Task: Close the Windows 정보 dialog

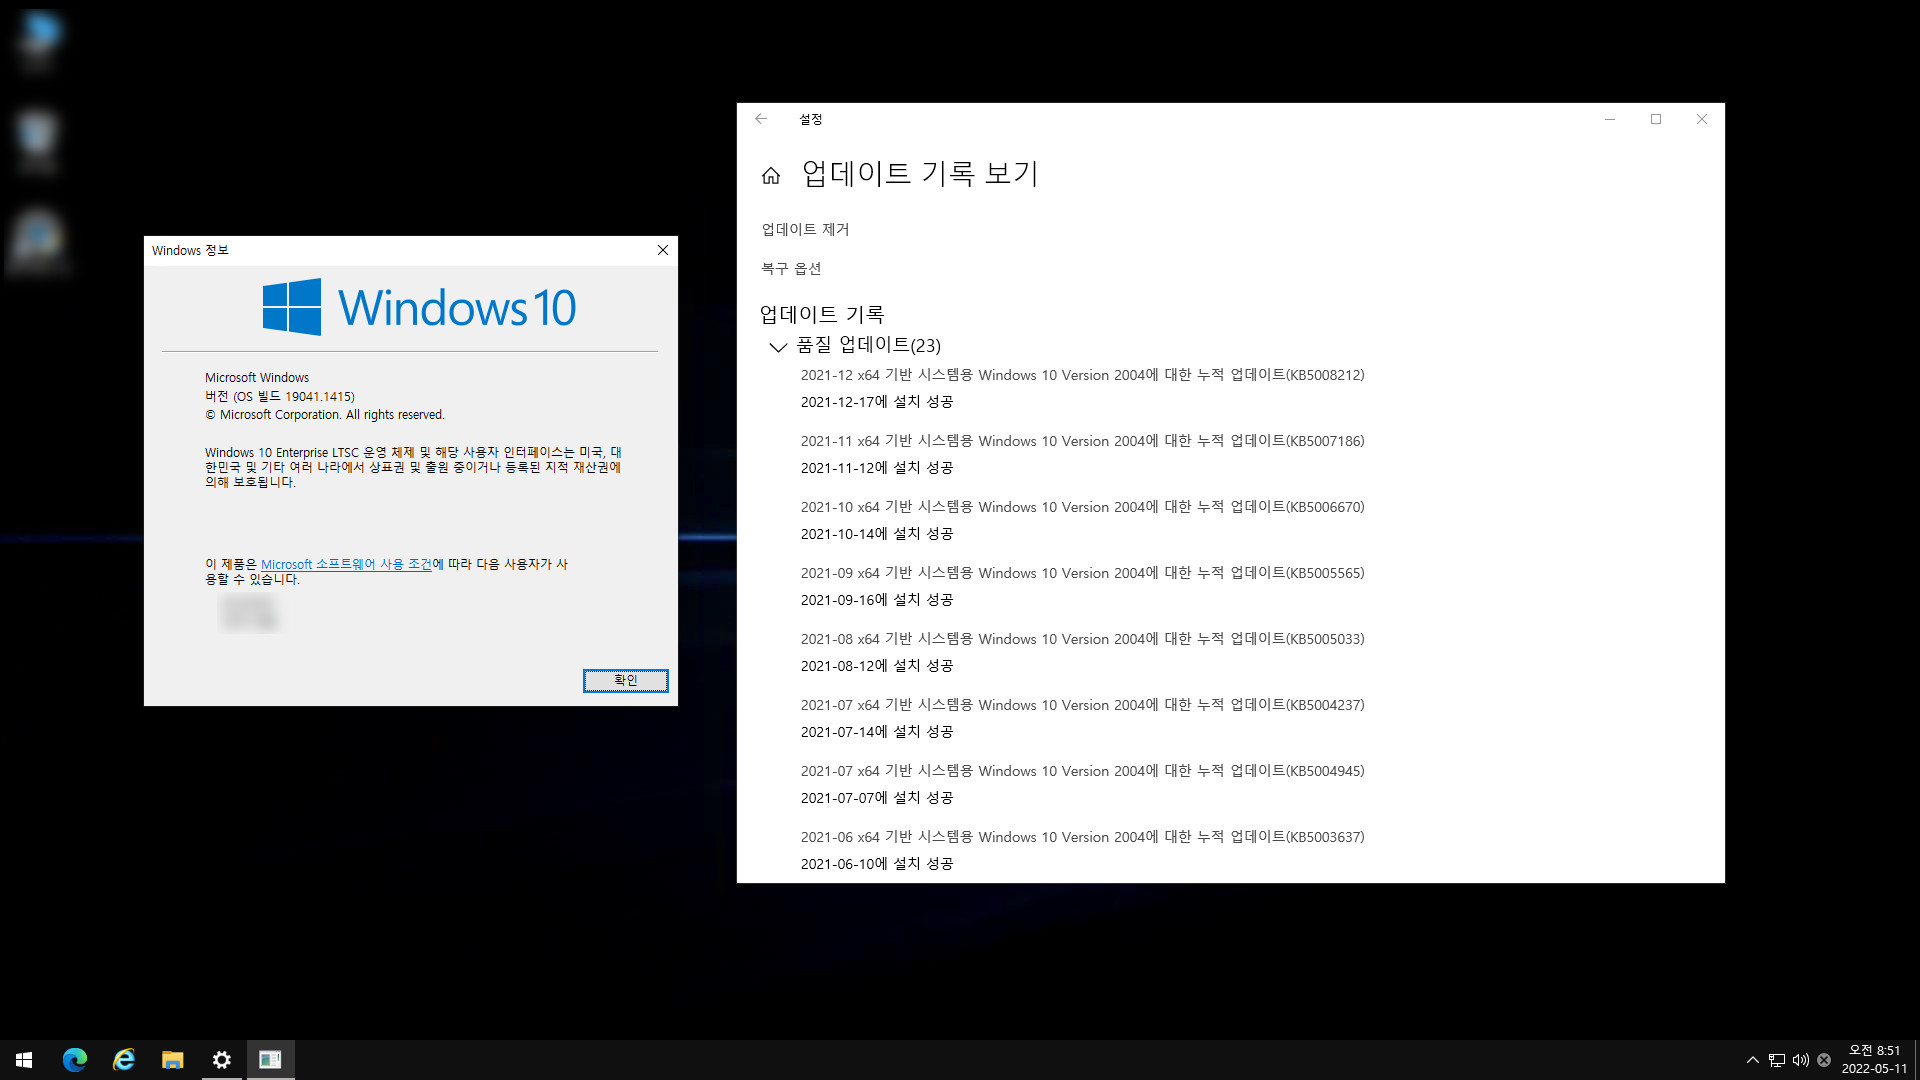Action: (x=662, y=250)
